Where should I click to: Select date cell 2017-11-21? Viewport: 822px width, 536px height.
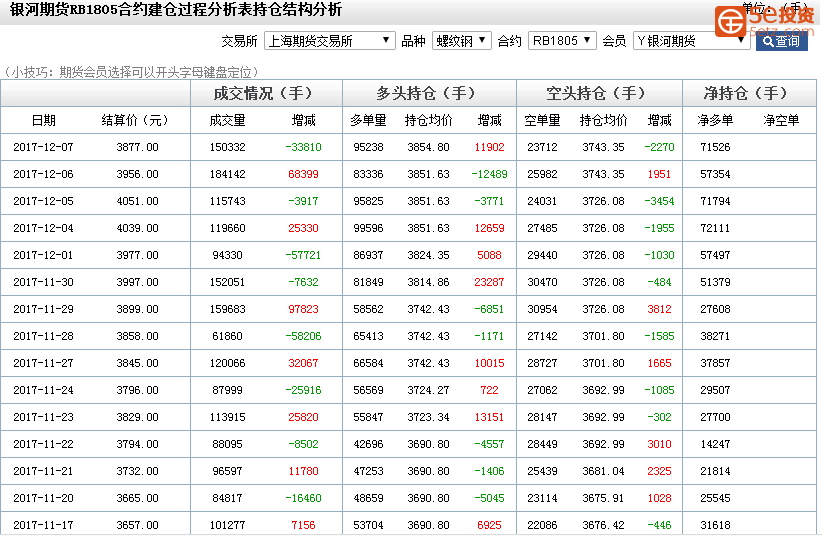click(x=44, y=471)
